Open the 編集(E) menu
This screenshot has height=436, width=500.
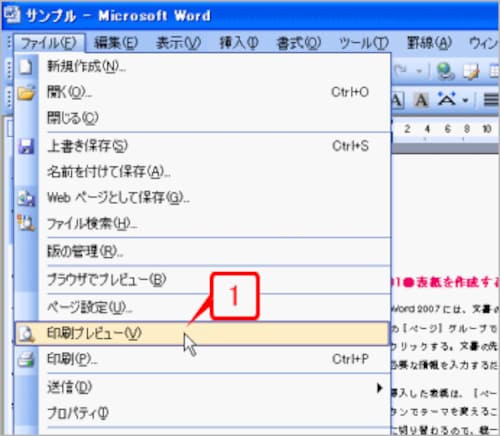[x=116, y=43]
